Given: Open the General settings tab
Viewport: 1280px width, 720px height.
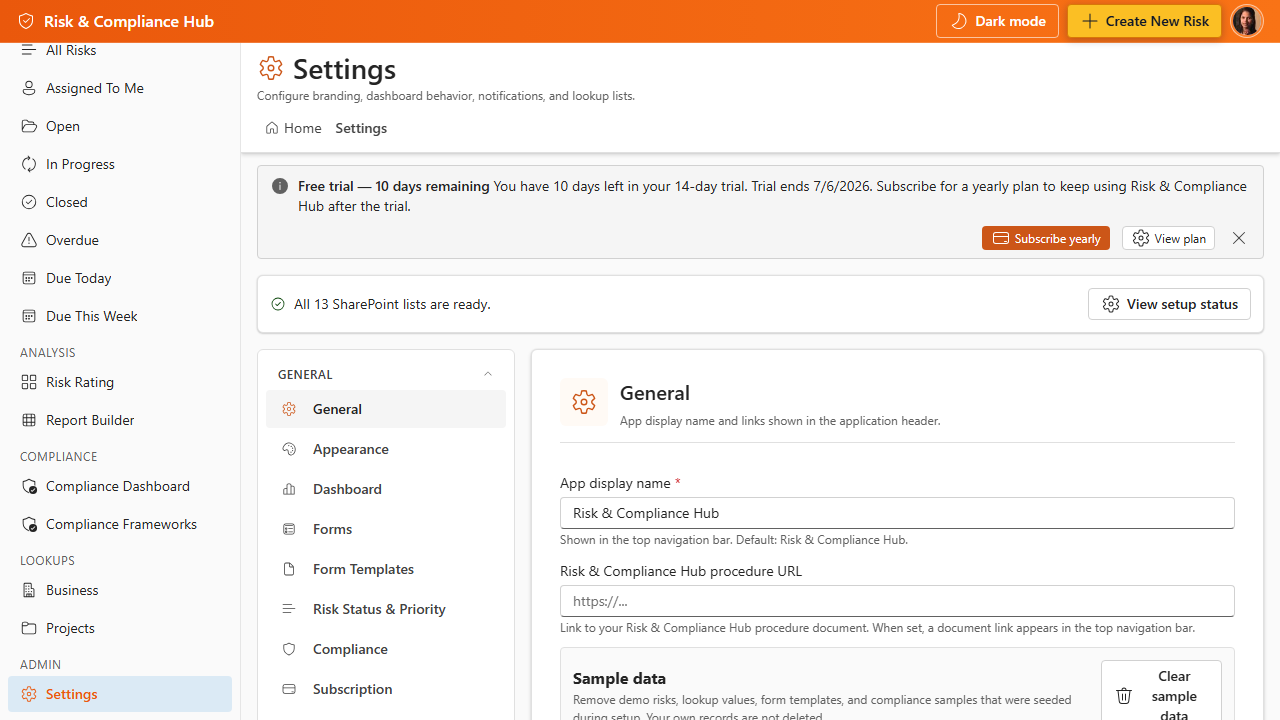Looking at the screenshot, I should click(x=386, y=409).
